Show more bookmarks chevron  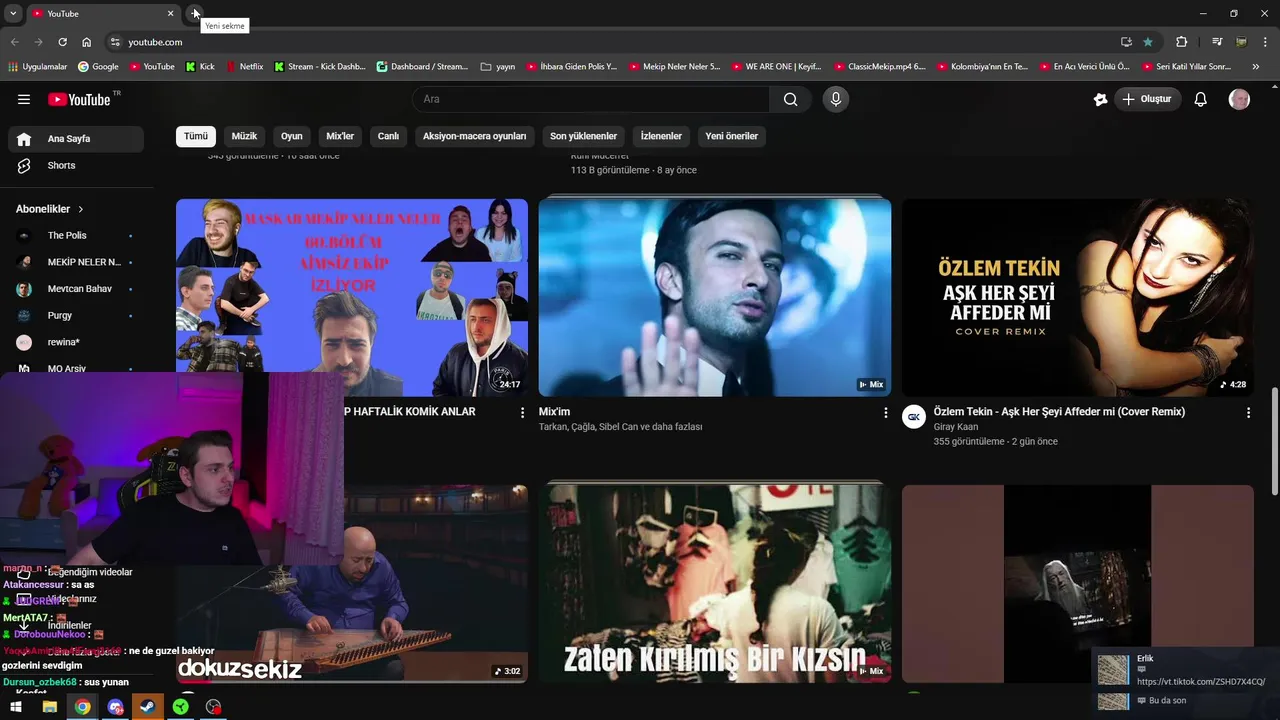(1255, 66)
